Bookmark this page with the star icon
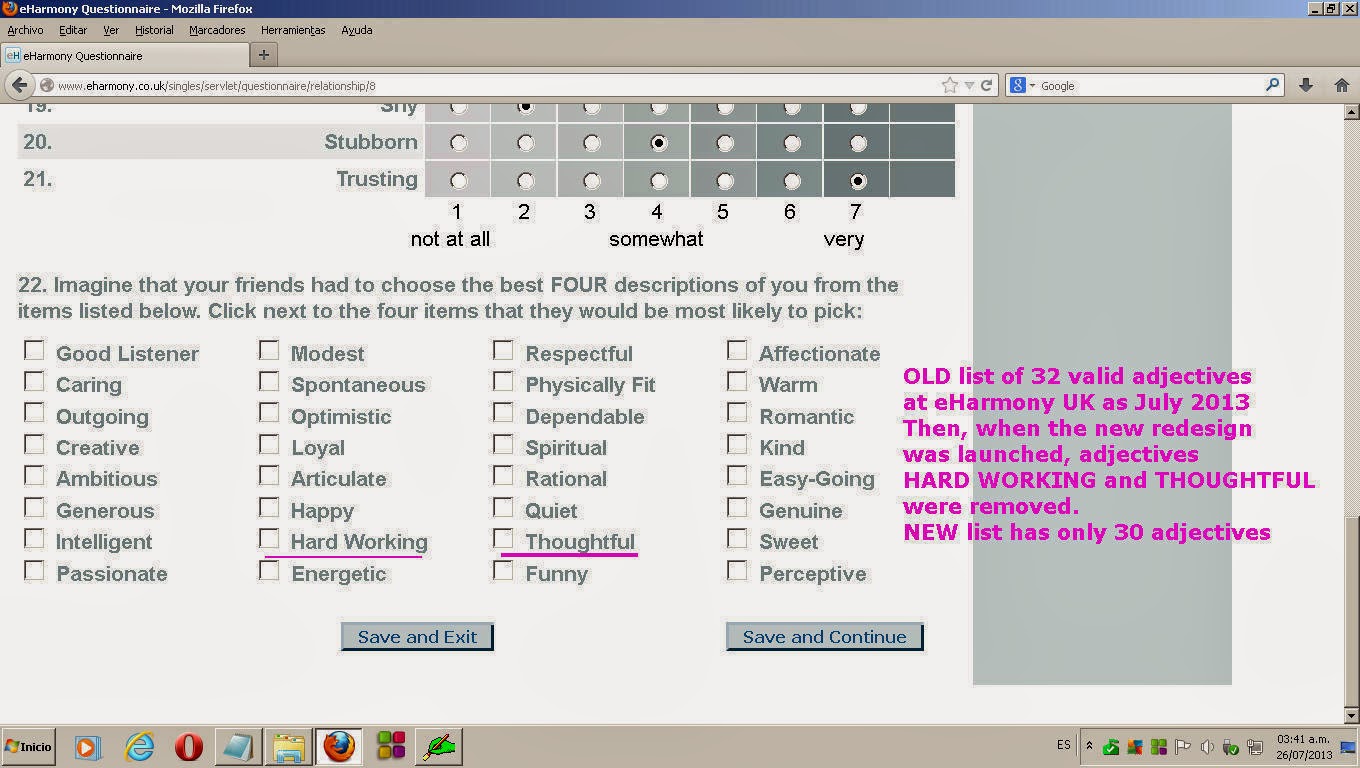1360x768 pixels. 949,86
